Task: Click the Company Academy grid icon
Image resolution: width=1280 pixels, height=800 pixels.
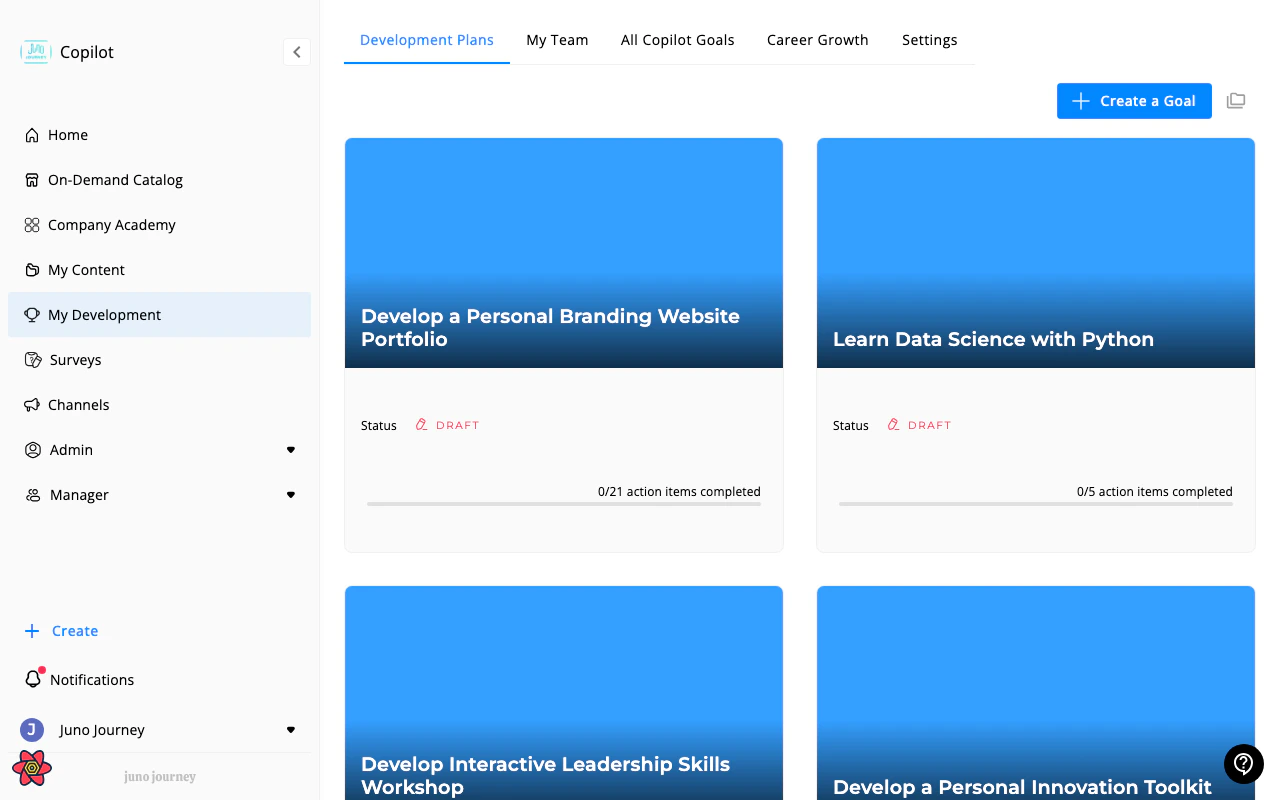Action: tap(32, 225)
